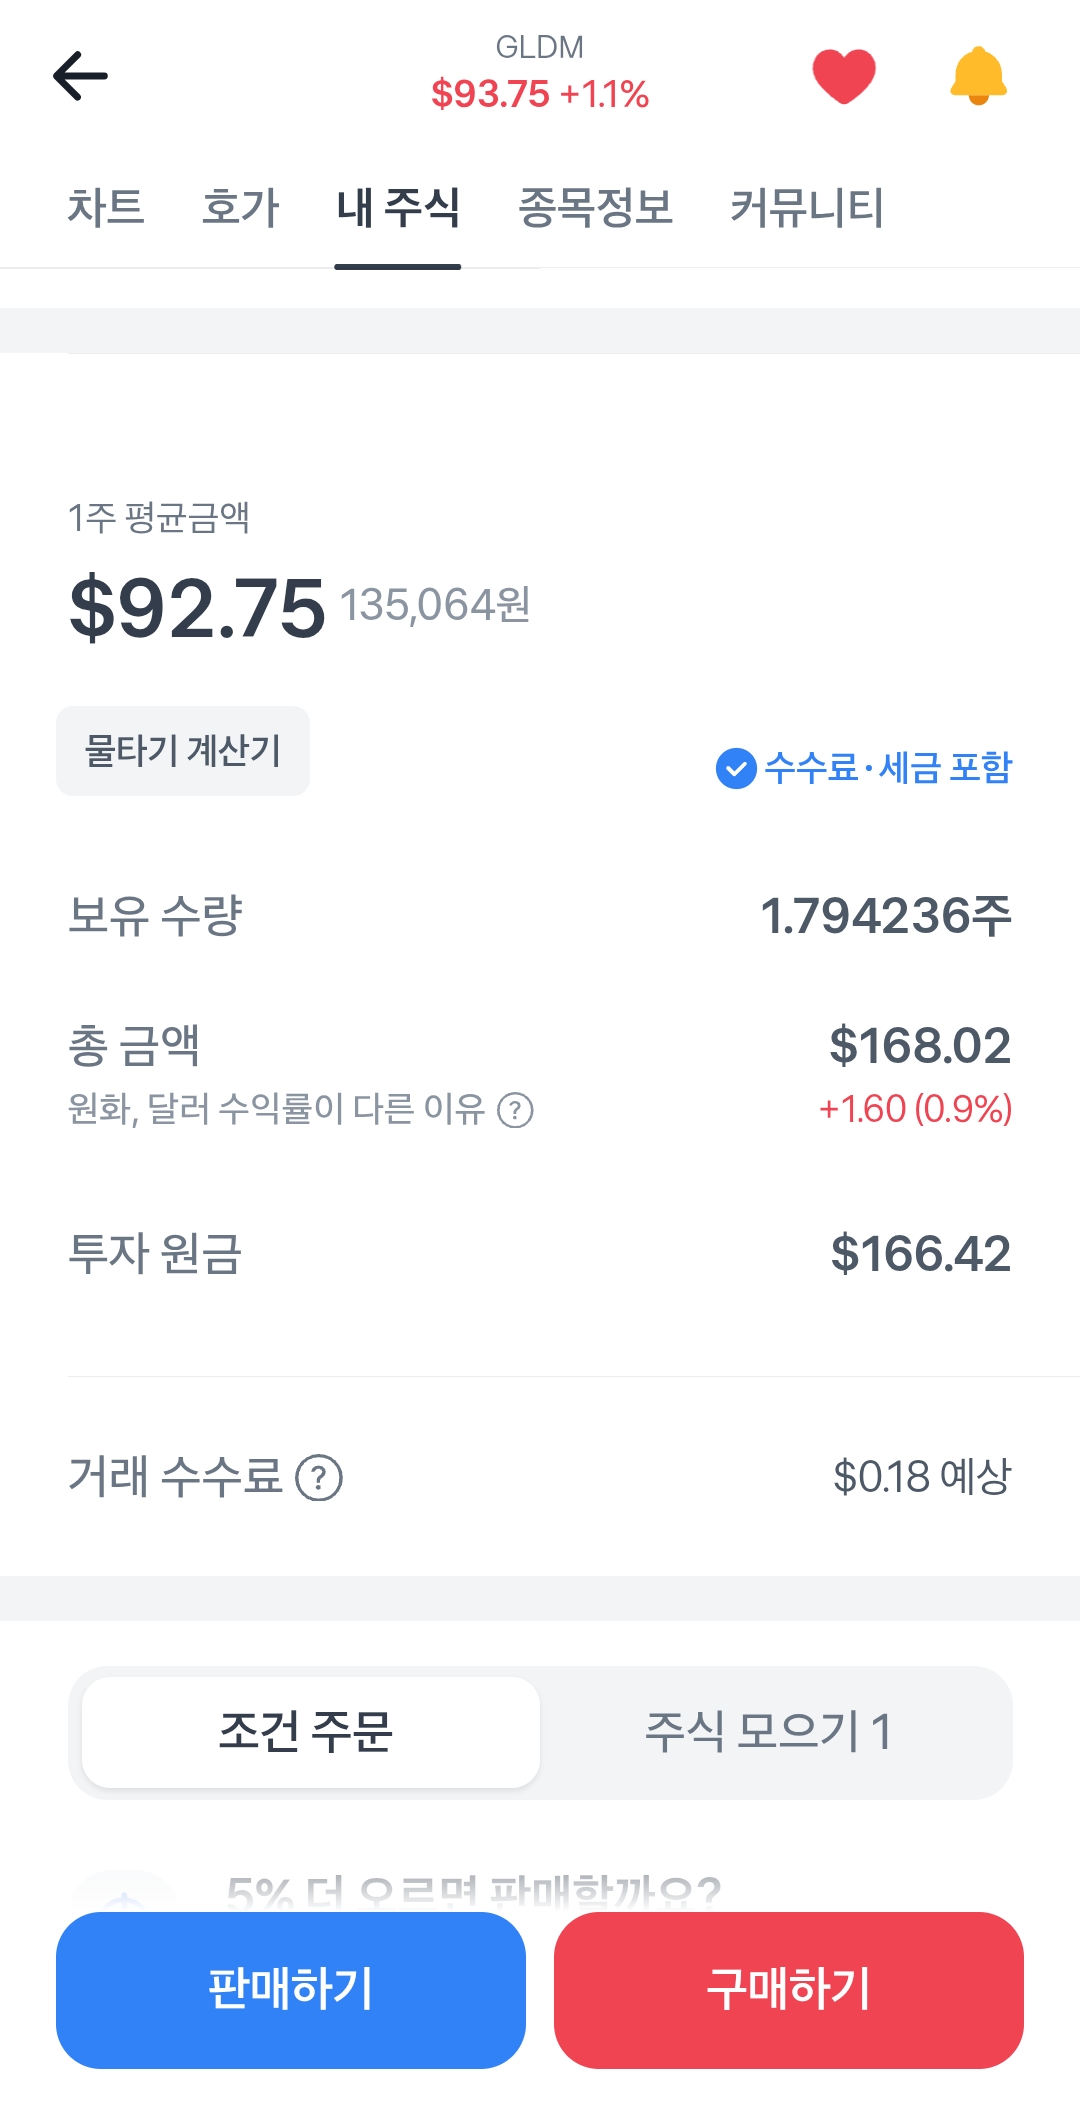Open the 차트 tab
The image size is (1080, 2114).
coord(106,208)
